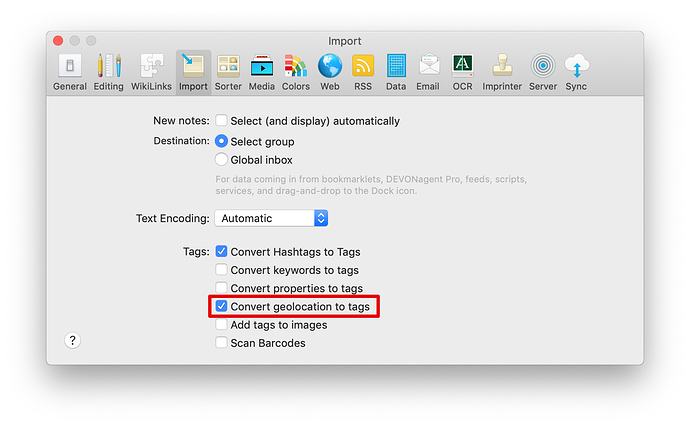Open the Editing preferences pane
This screenshot has width=690, height=426.
tap(109, 72)
